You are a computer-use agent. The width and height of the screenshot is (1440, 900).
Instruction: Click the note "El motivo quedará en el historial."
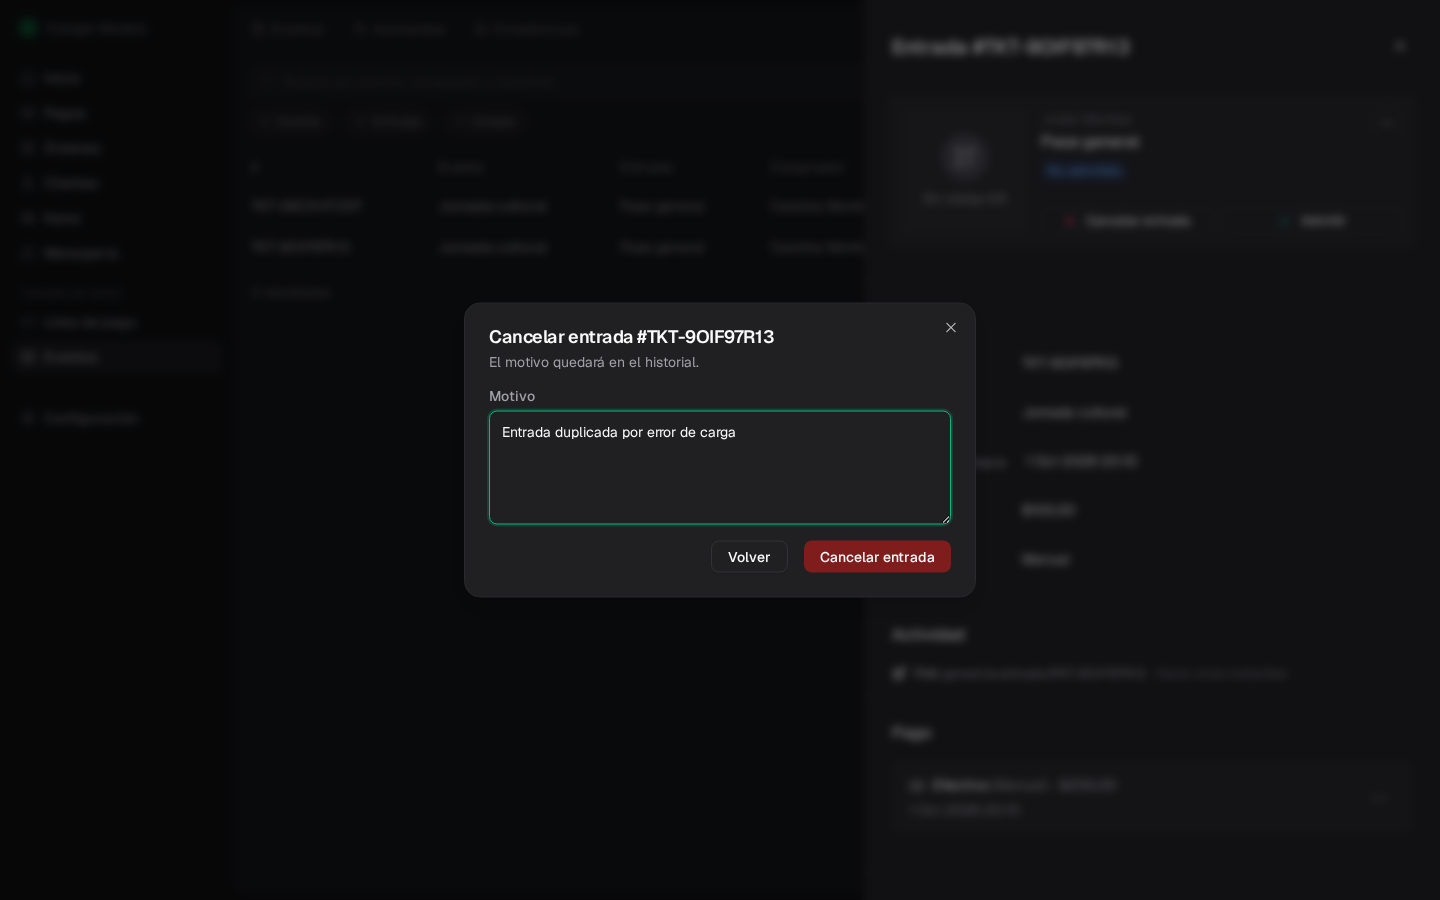[594, 362]
